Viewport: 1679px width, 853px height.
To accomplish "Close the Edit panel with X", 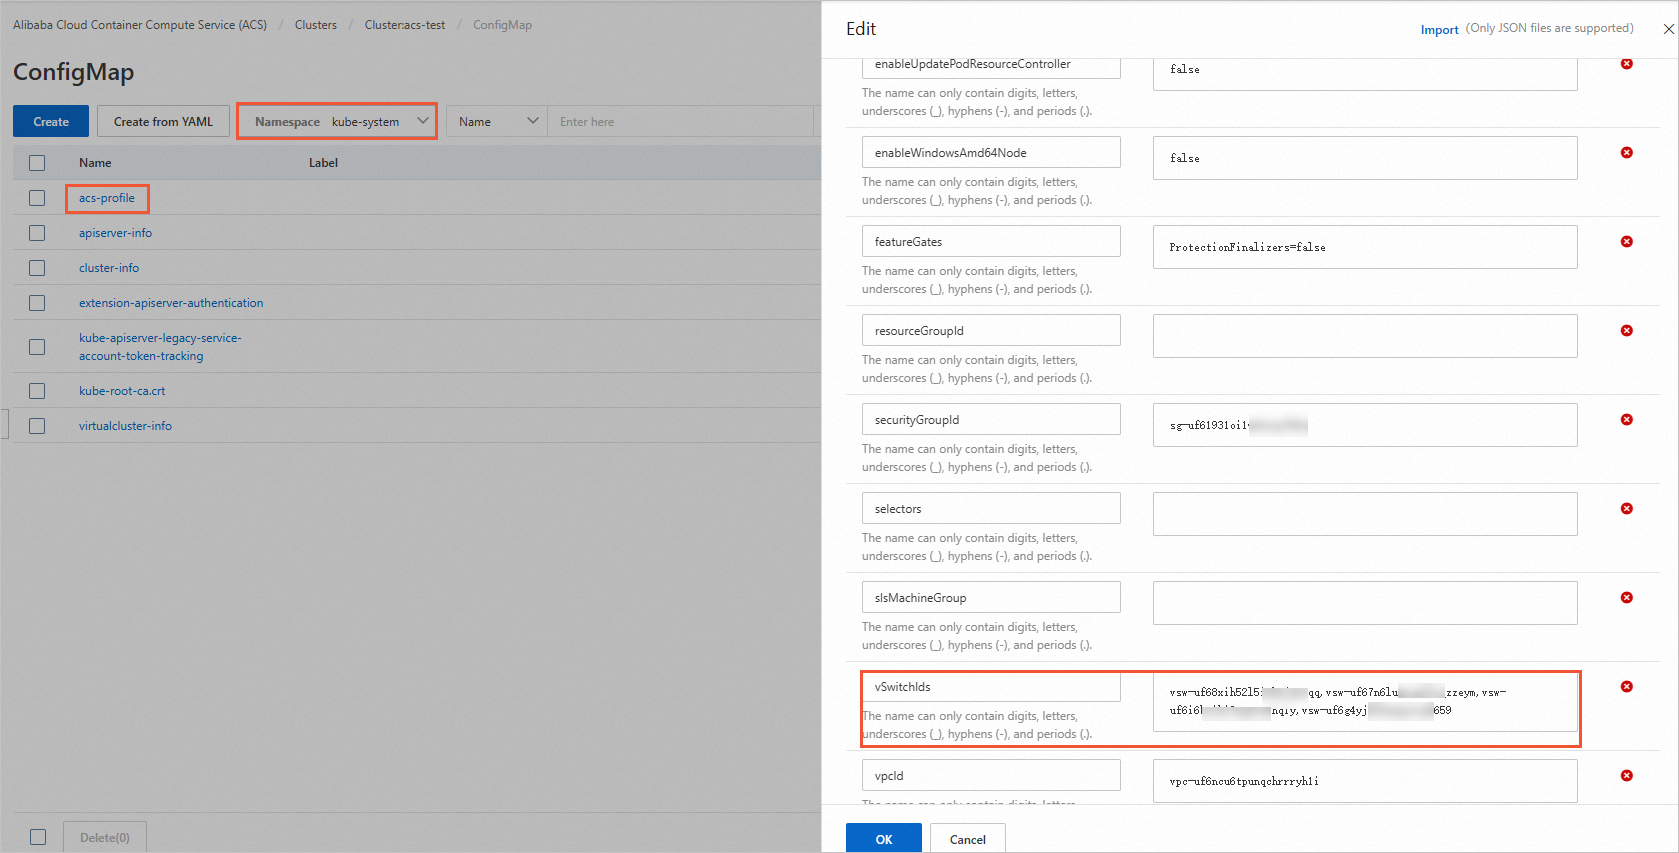I will (1668, 29).
